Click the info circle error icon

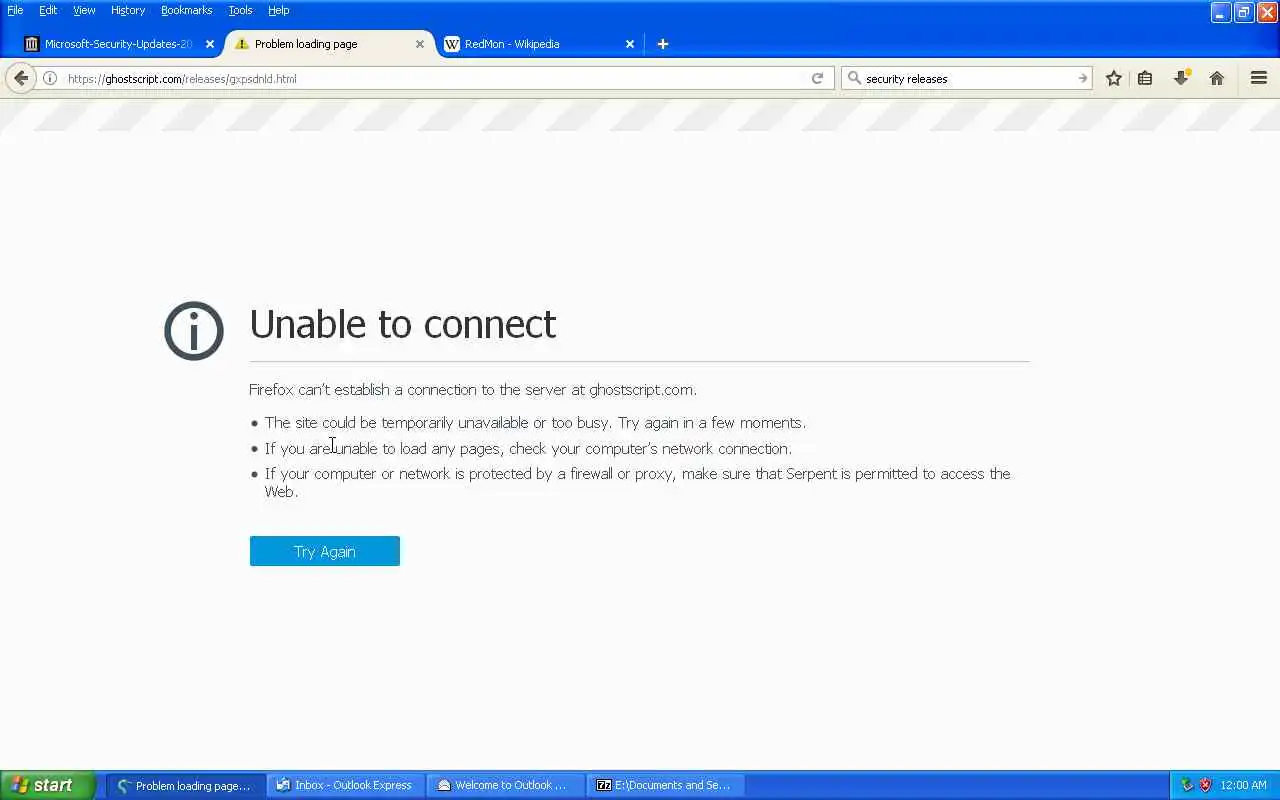[x=194, y=331]
